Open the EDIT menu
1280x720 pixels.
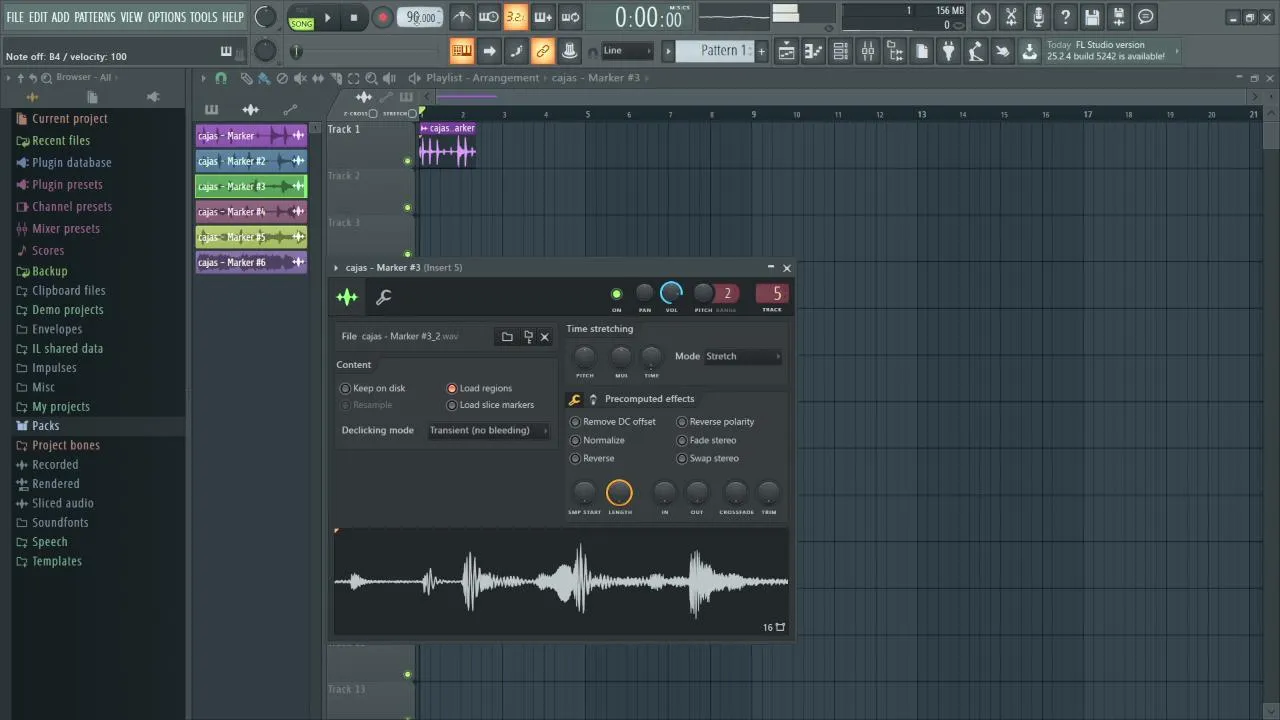[x=38, y=17]
